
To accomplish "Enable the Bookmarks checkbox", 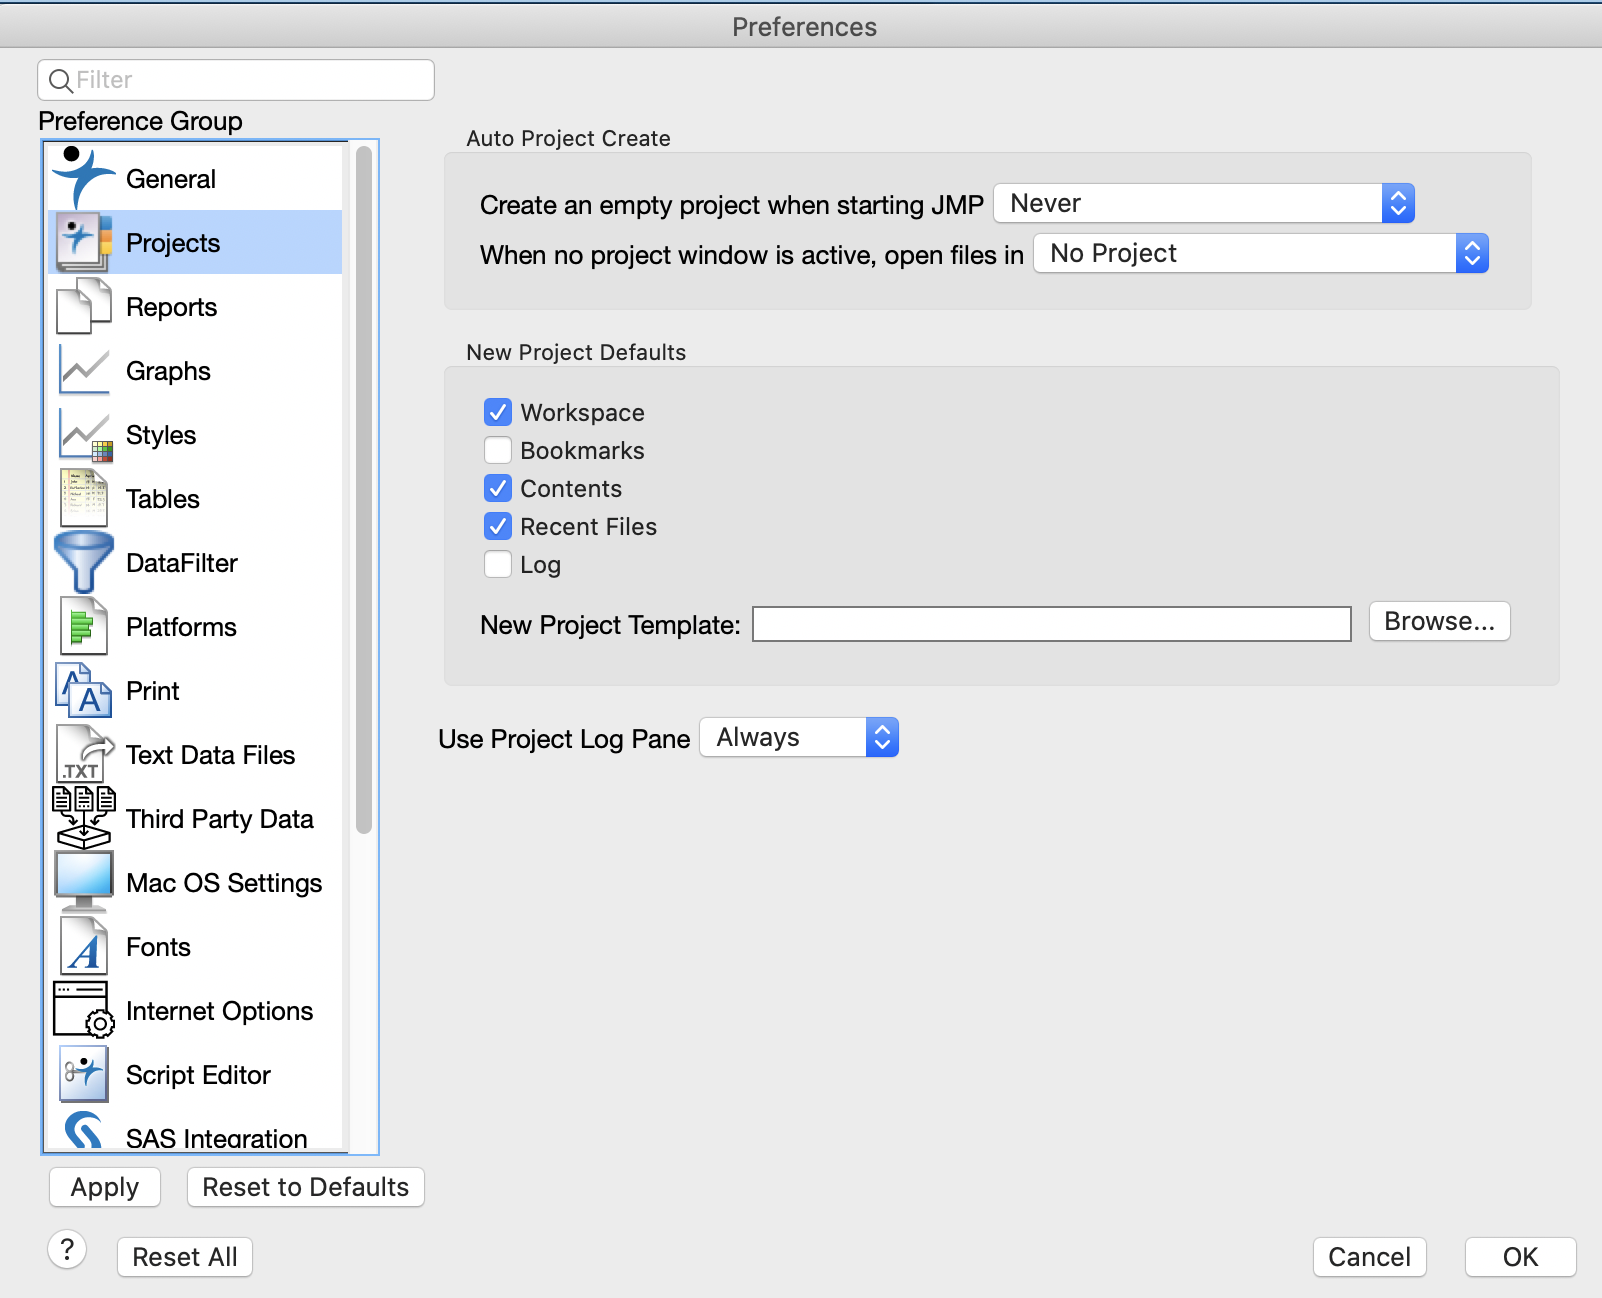I will [x=498, y=450].
